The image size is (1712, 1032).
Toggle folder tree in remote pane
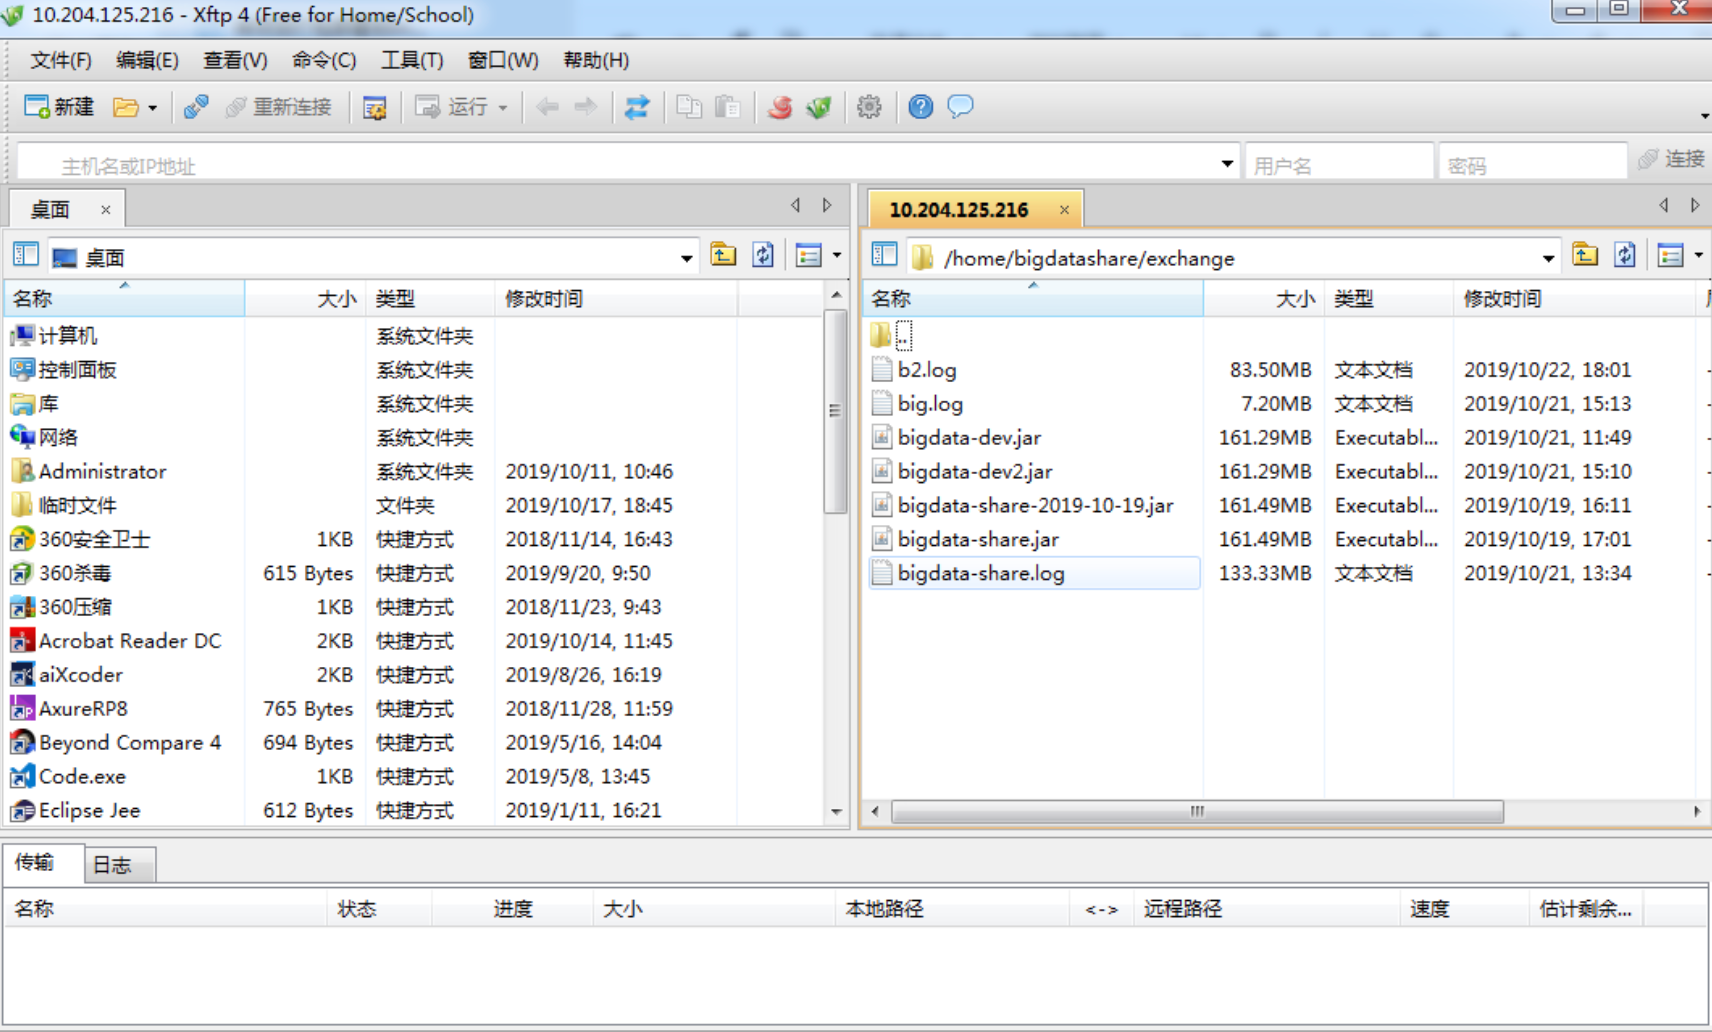pos(884,256)
